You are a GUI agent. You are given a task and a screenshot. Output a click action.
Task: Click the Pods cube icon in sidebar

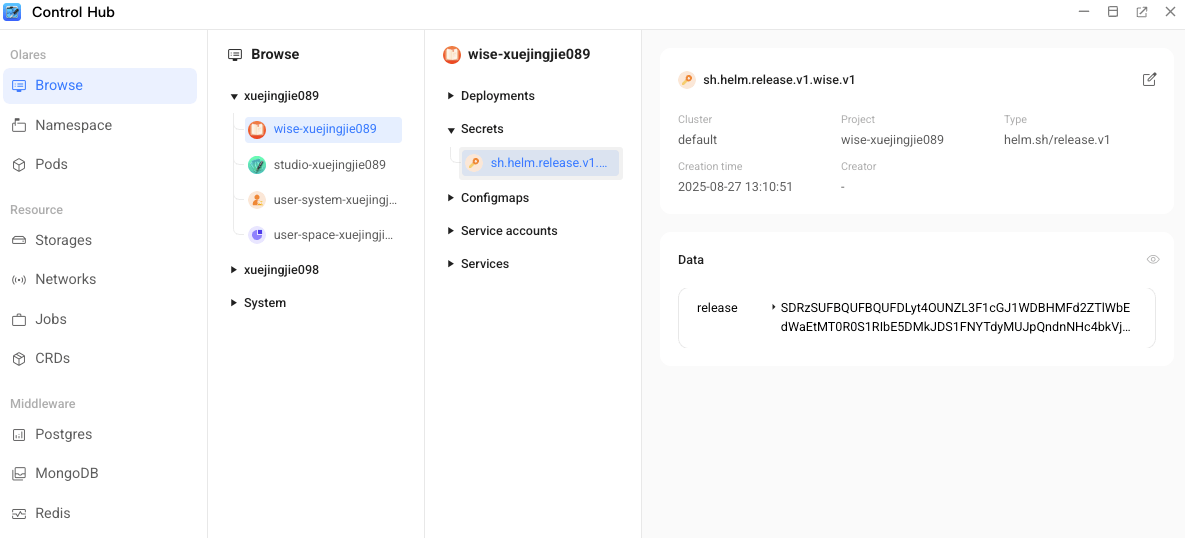point(19,165)
